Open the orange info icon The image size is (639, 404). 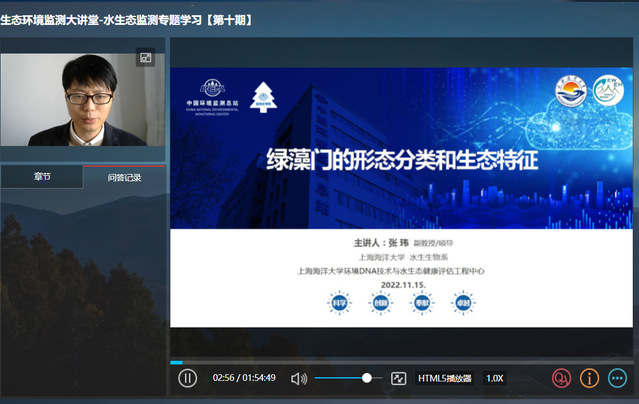pyautogui.click(x=590, y=378)
